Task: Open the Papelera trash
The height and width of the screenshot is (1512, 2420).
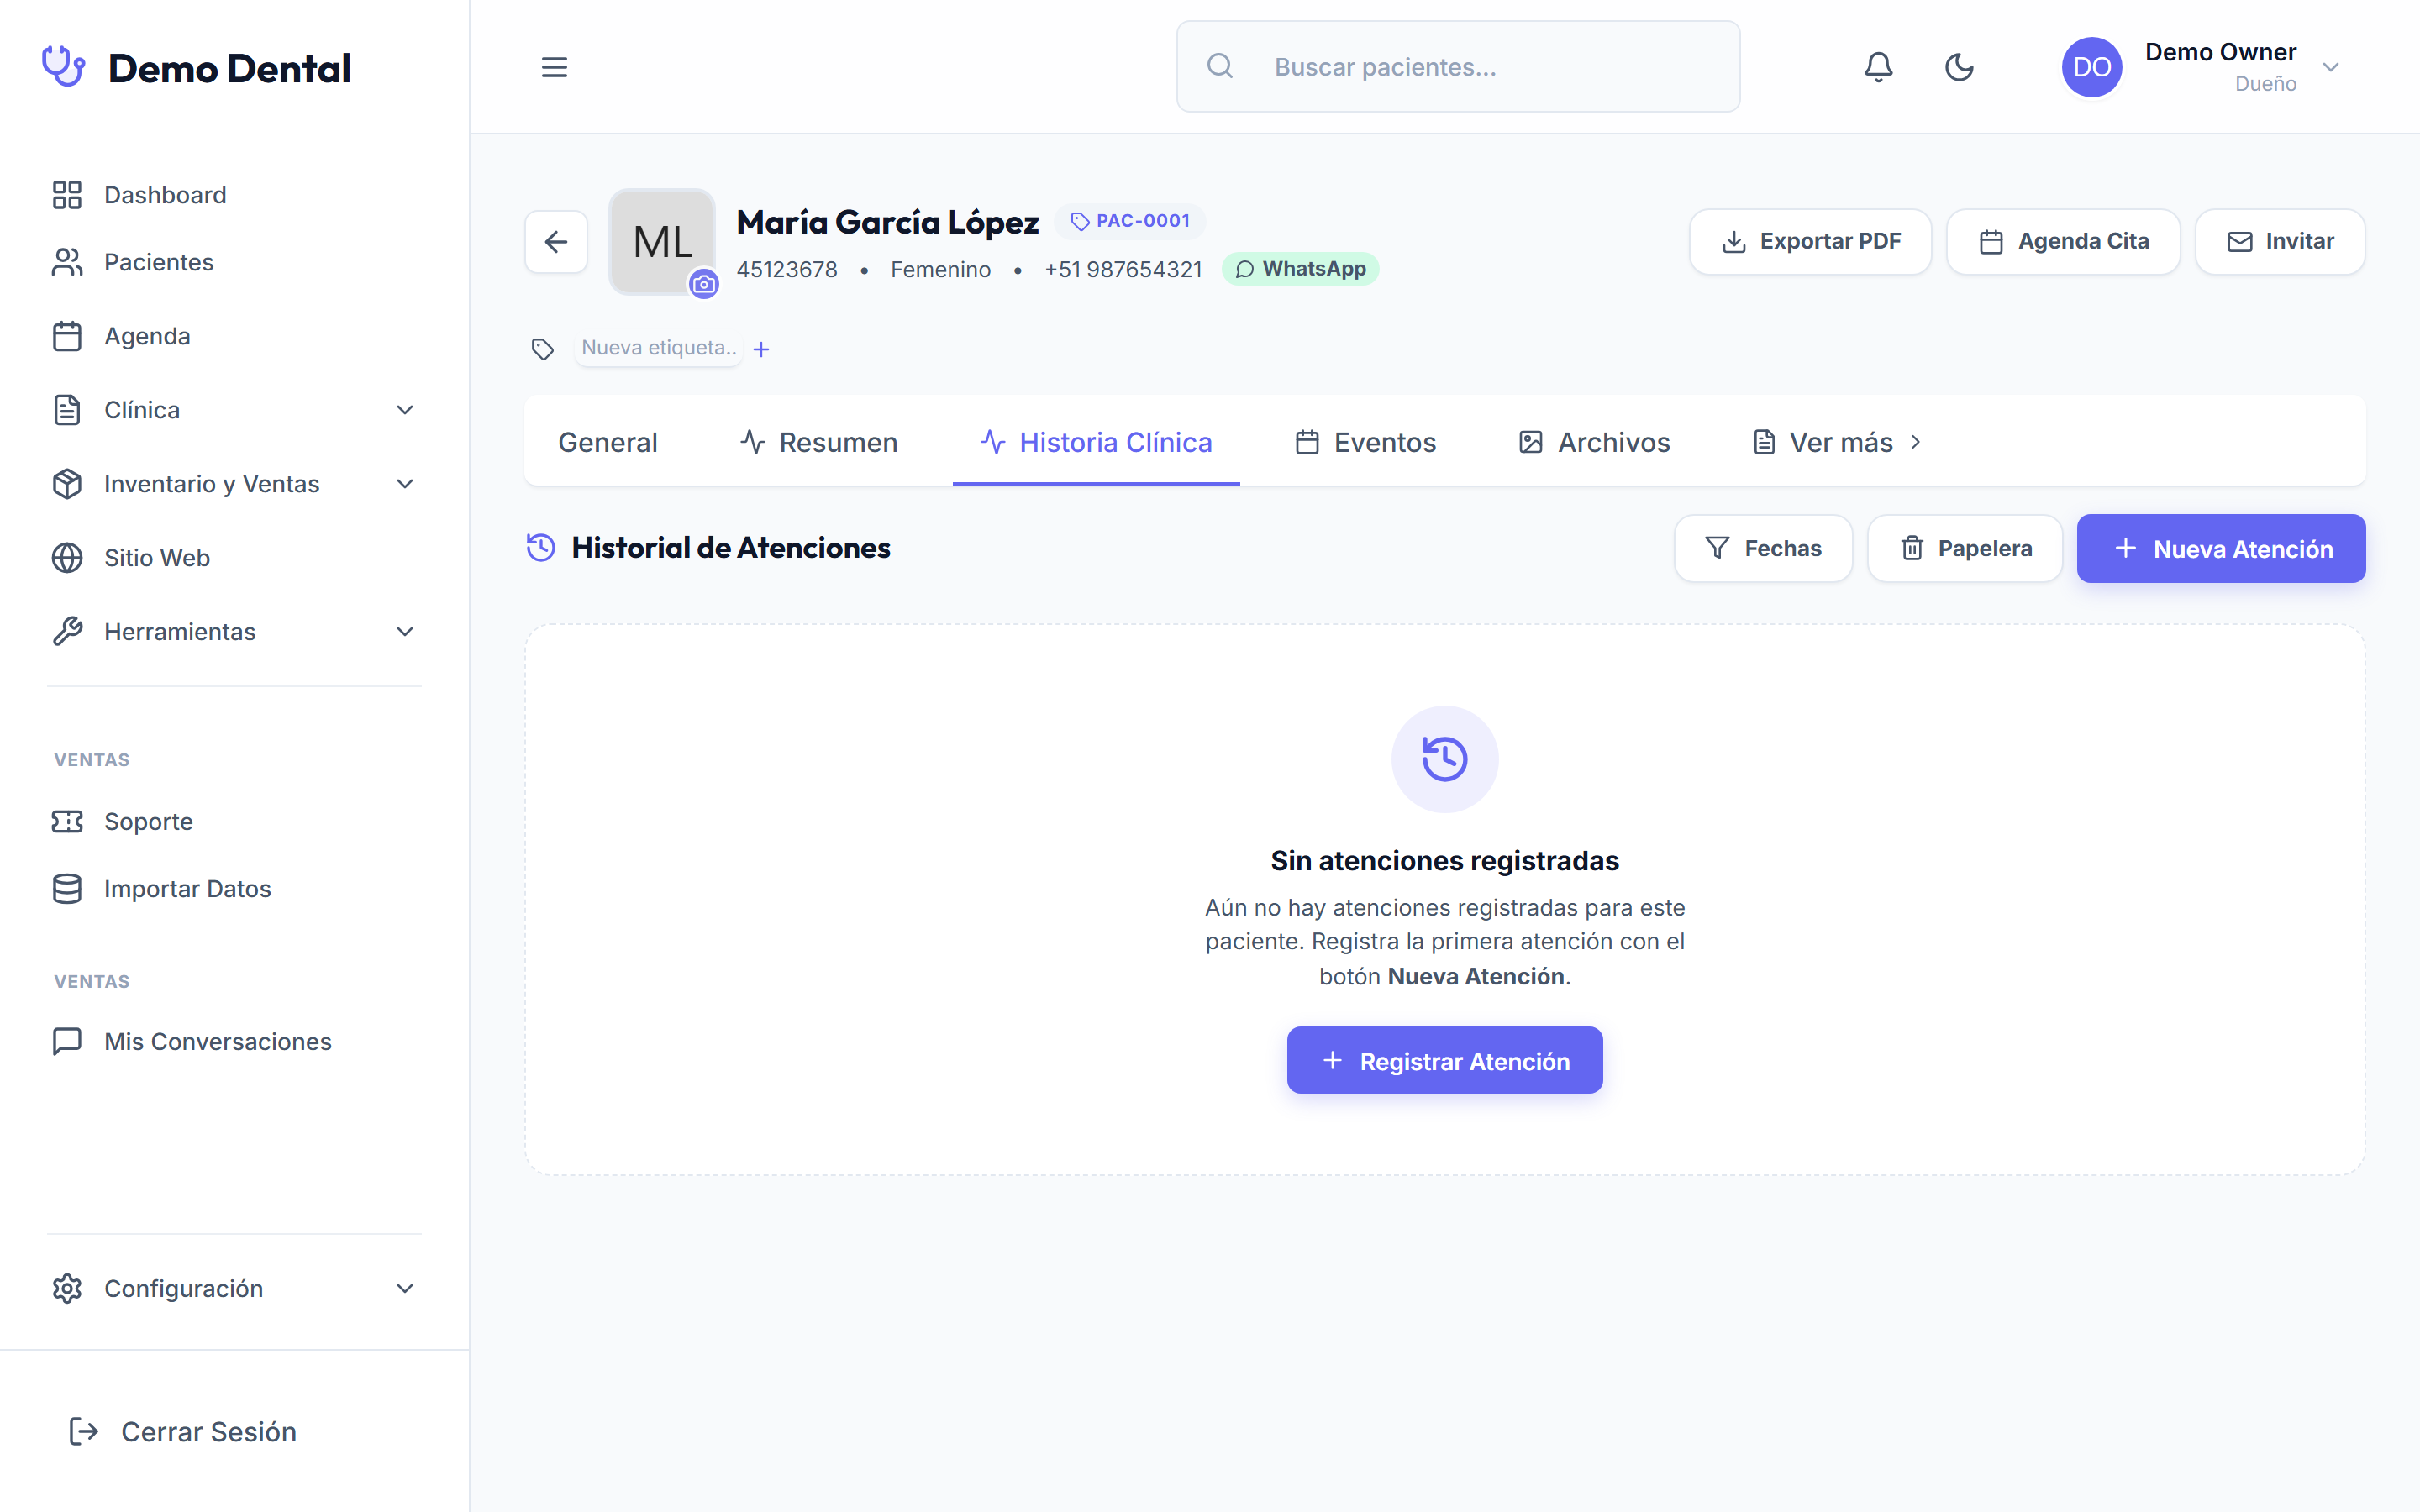Action: click(1965, 548)
